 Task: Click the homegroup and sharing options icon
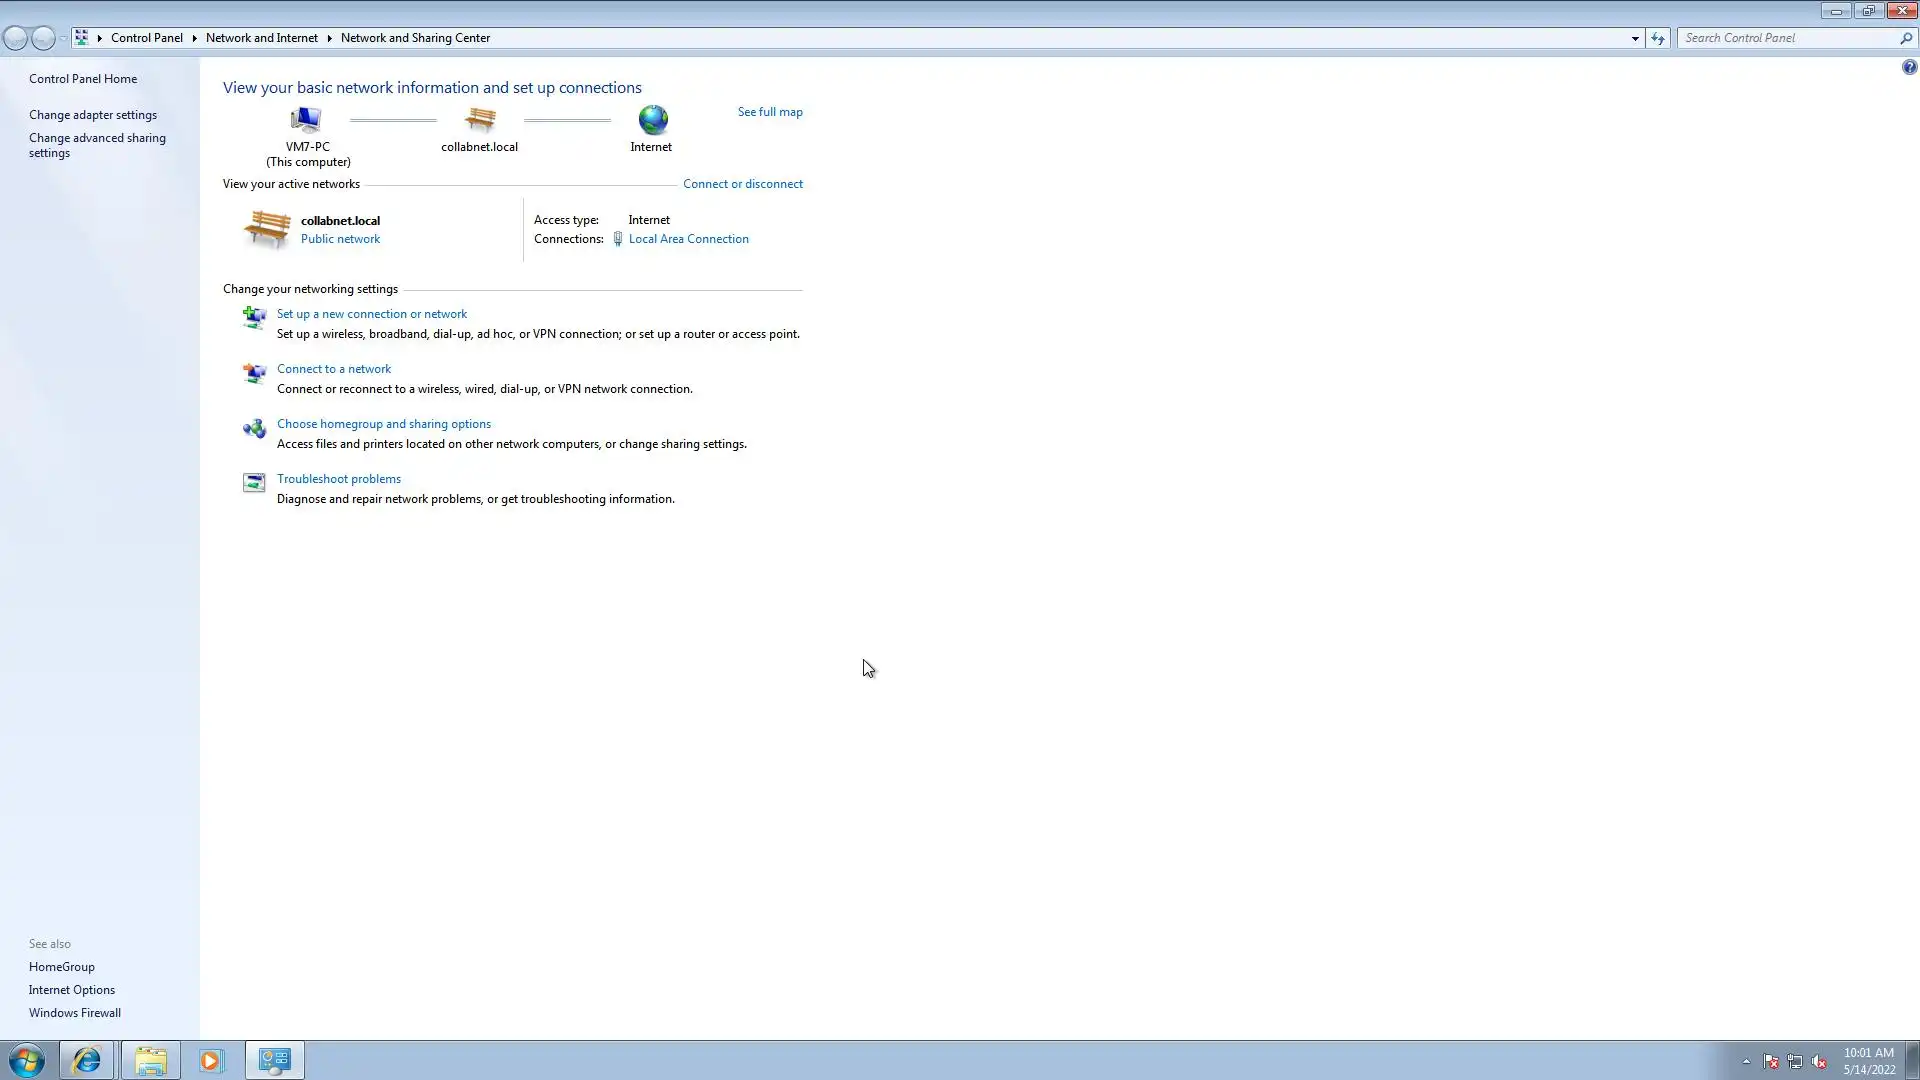(254, 428)
